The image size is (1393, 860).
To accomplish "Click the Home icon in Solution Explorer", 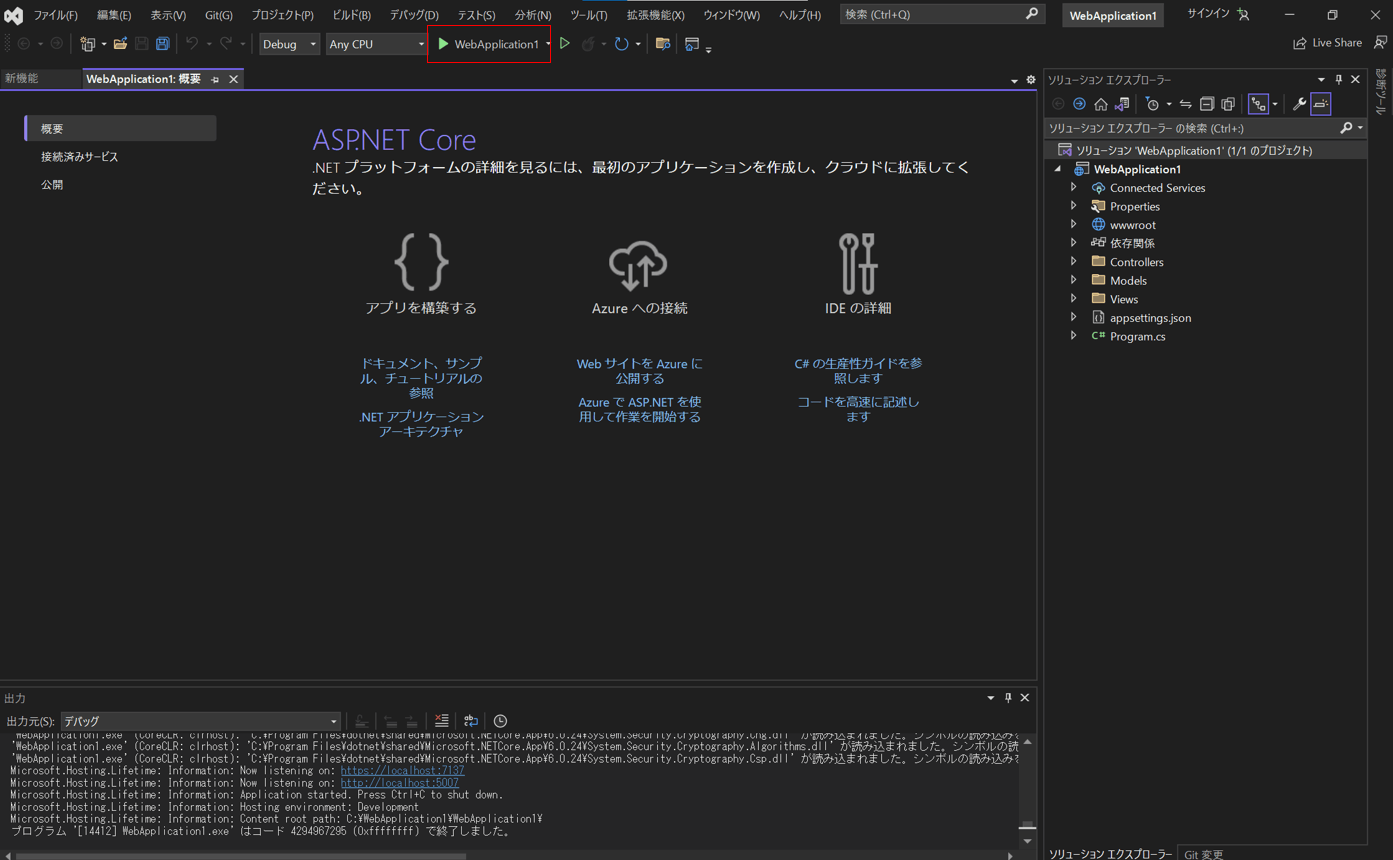I will tap(1101, 104).
